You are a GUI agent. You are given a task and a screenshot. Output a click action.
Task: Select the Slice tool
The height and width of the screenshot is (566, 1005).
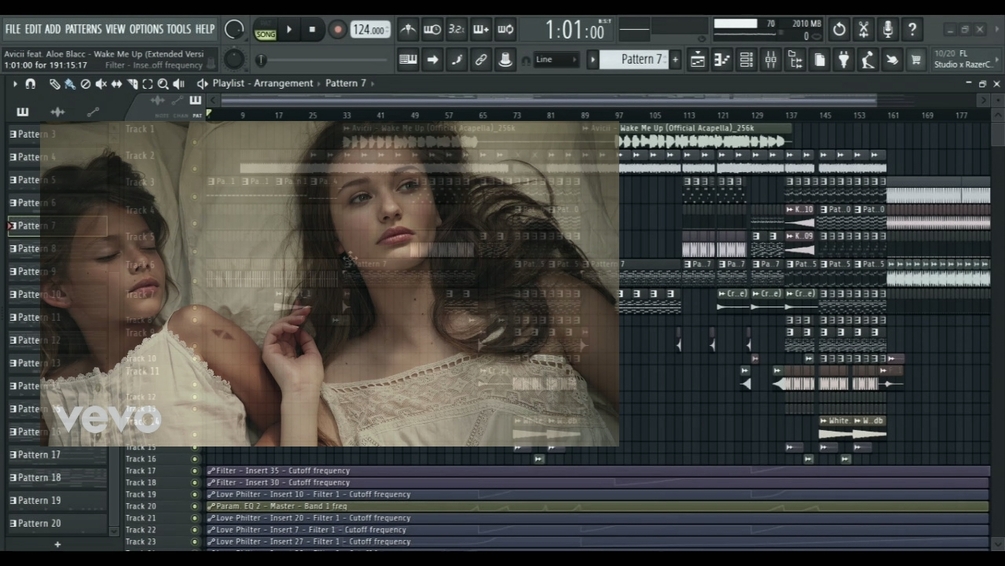click(x=132, y=84)
